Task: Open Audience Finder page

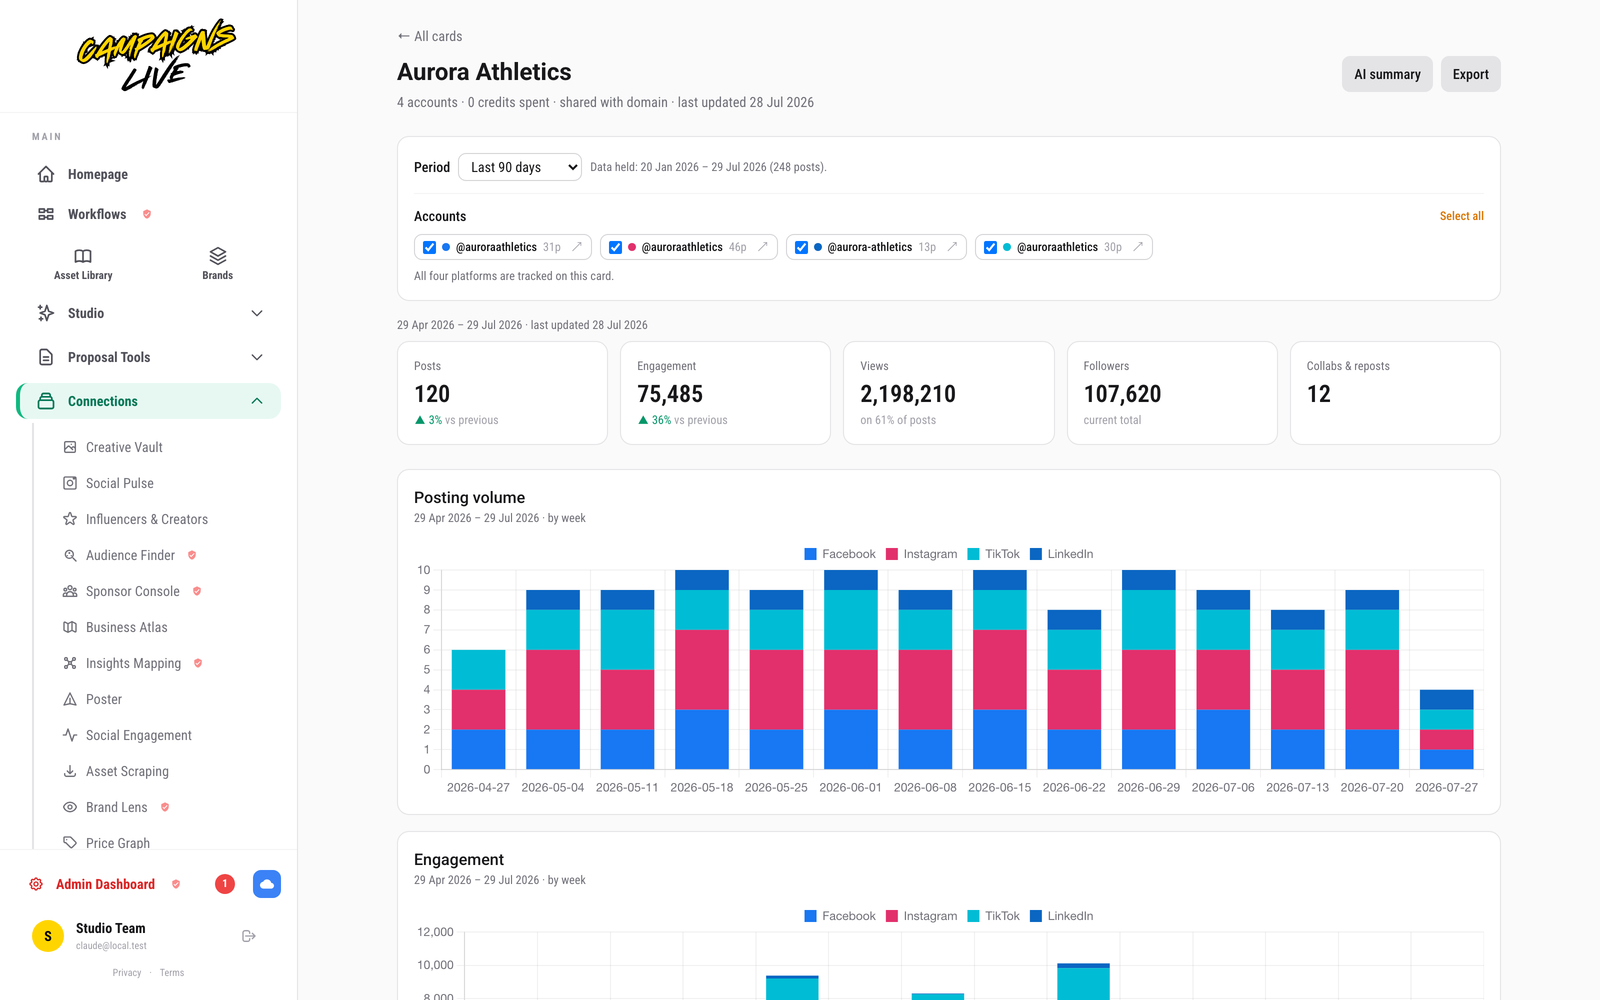Action: pyautogui.click(x=130, y=555)
